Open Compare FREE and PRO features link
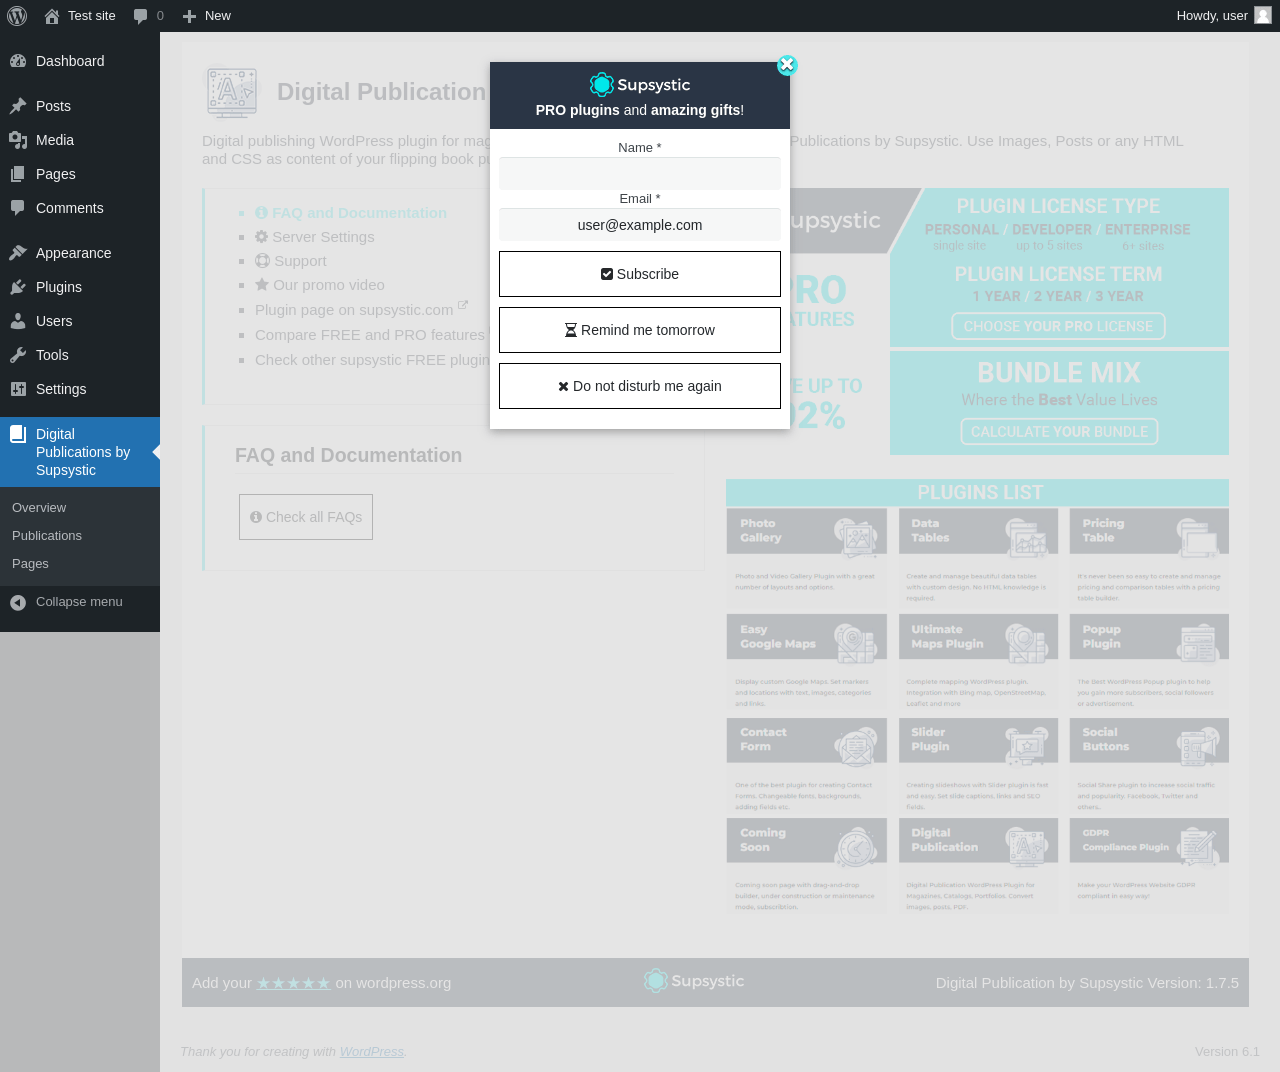The height and width of the screenshot is (1072, 1280). coord(370,335)
